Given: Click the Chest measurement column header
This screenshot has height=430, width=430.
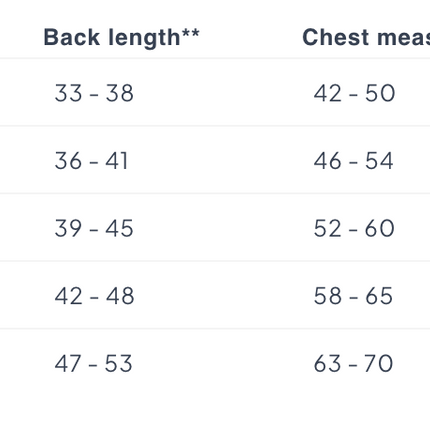Looking at the screenshot, I should coord(366,37).
